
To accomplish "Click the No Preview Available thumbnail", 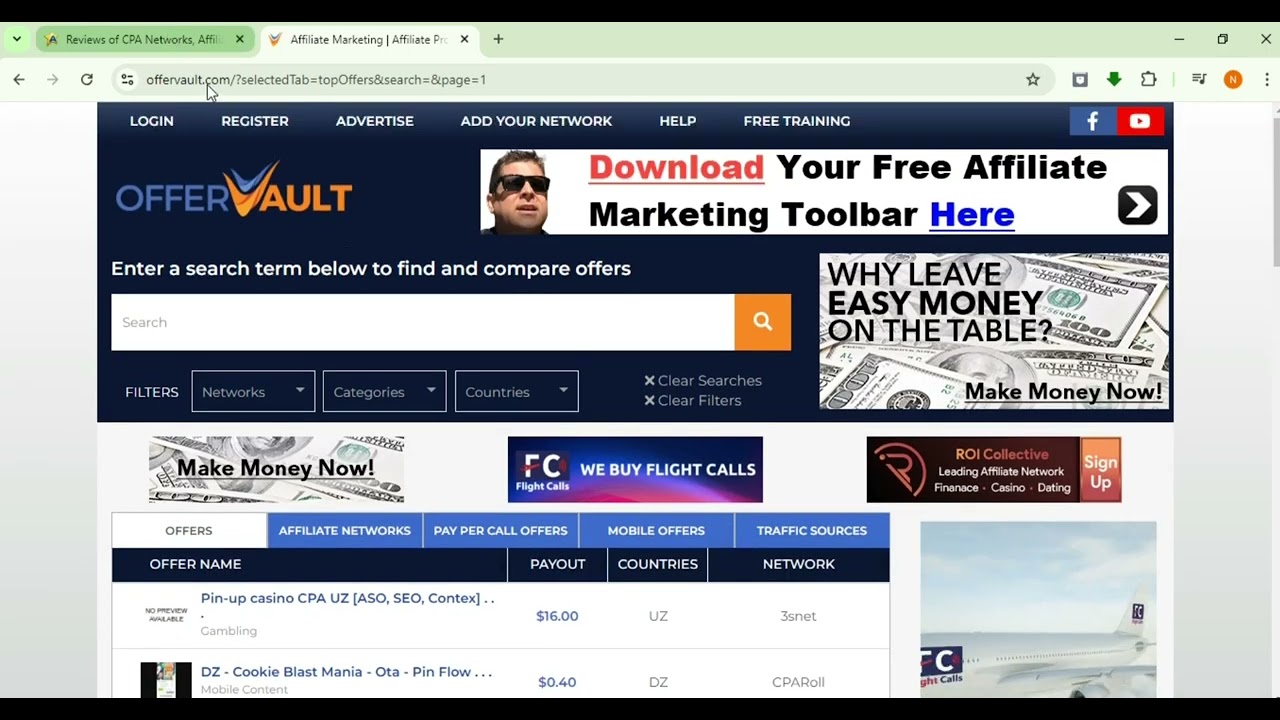I will click(x=166, y=615).
